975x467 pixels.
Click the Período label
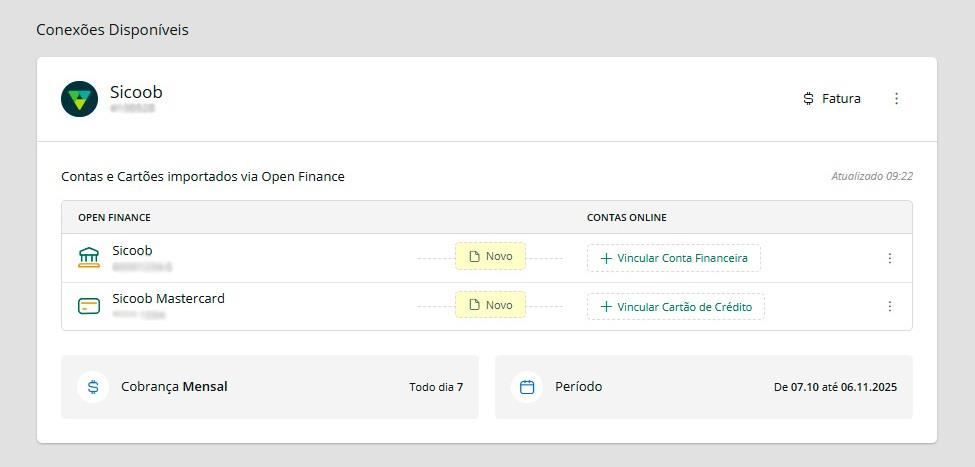click(578, 387)
